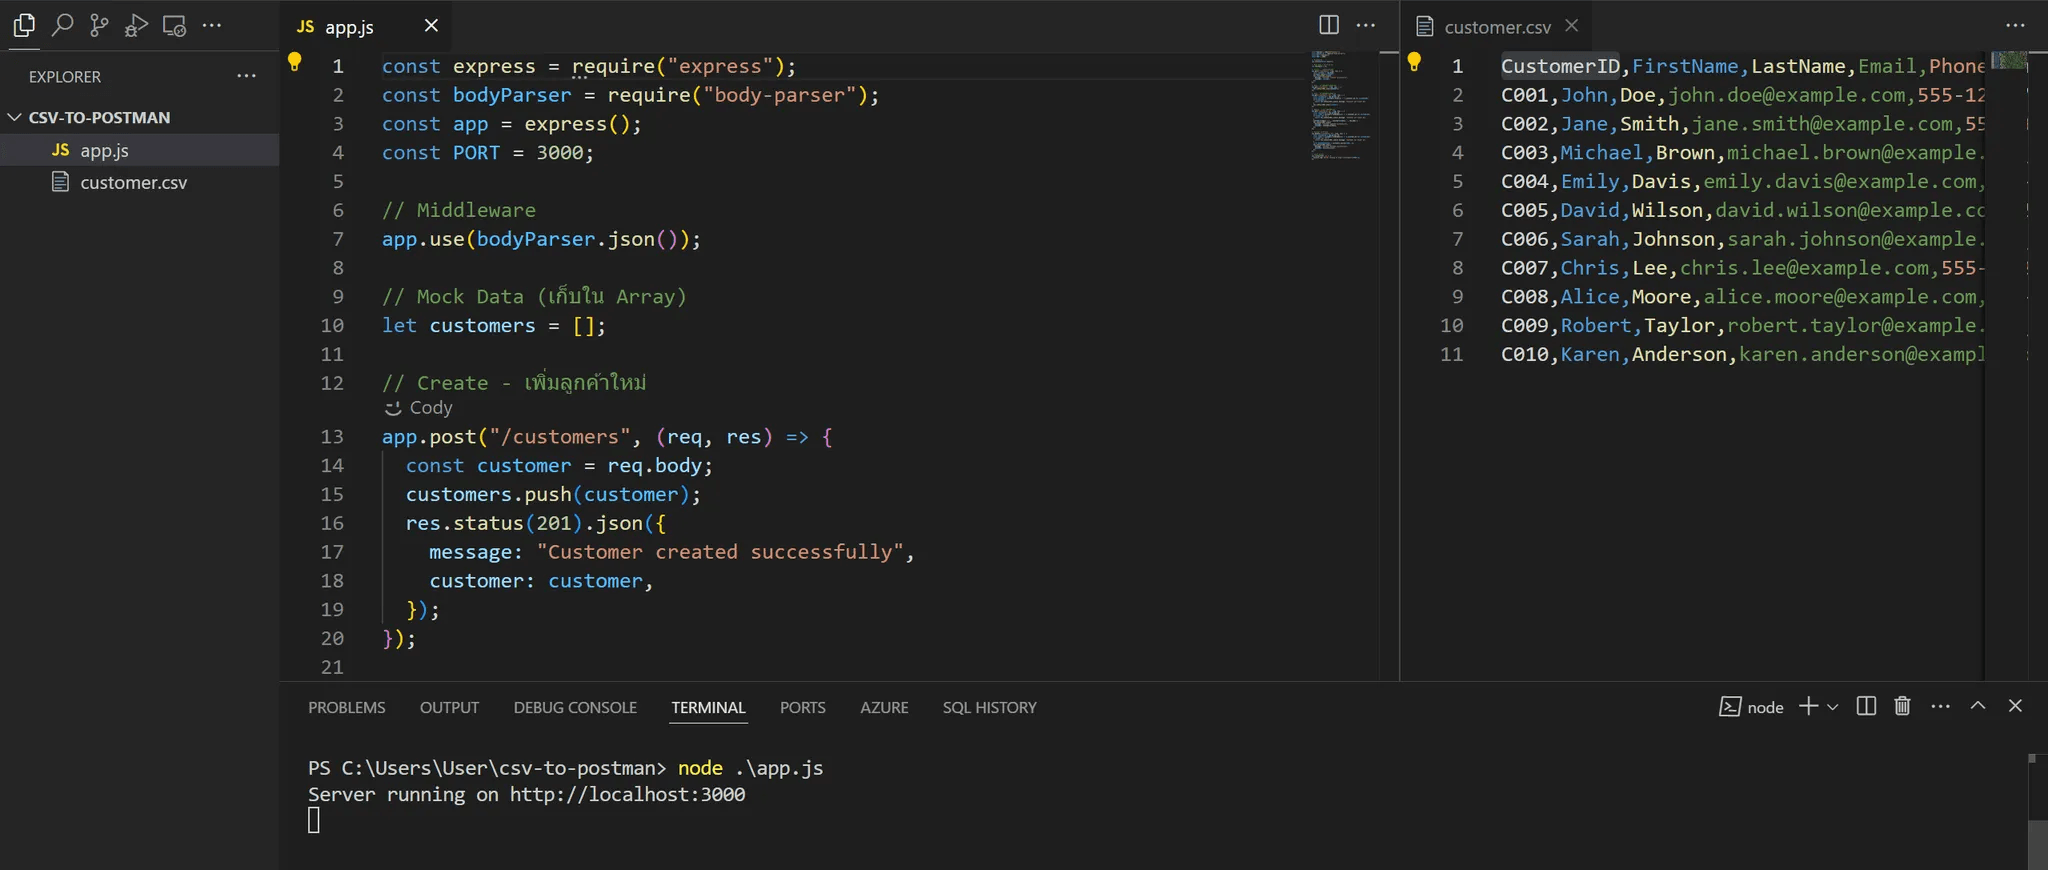This screenshot has width=2048, height=870.
Task: Create a new terminal with plus icon
Action: click(1808, 706)
